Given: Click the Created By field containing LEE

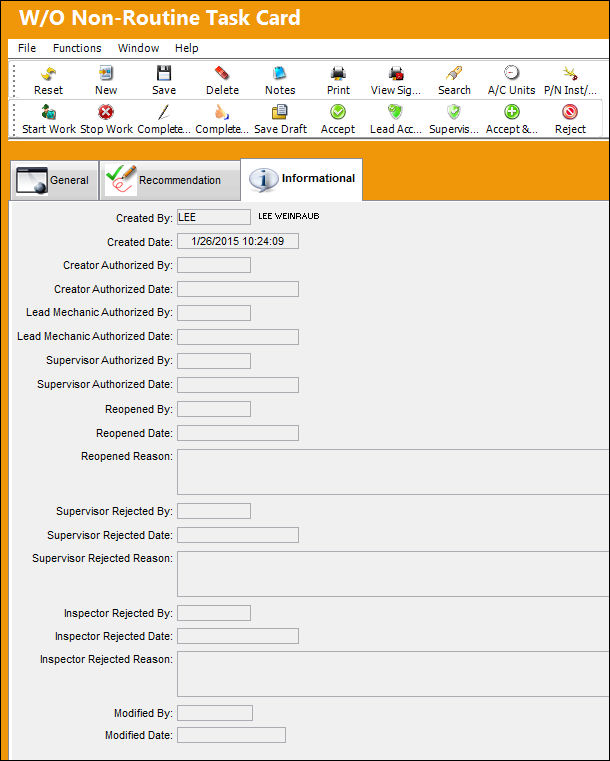Looking at the screenshot, I should click(x=214, y=217).
